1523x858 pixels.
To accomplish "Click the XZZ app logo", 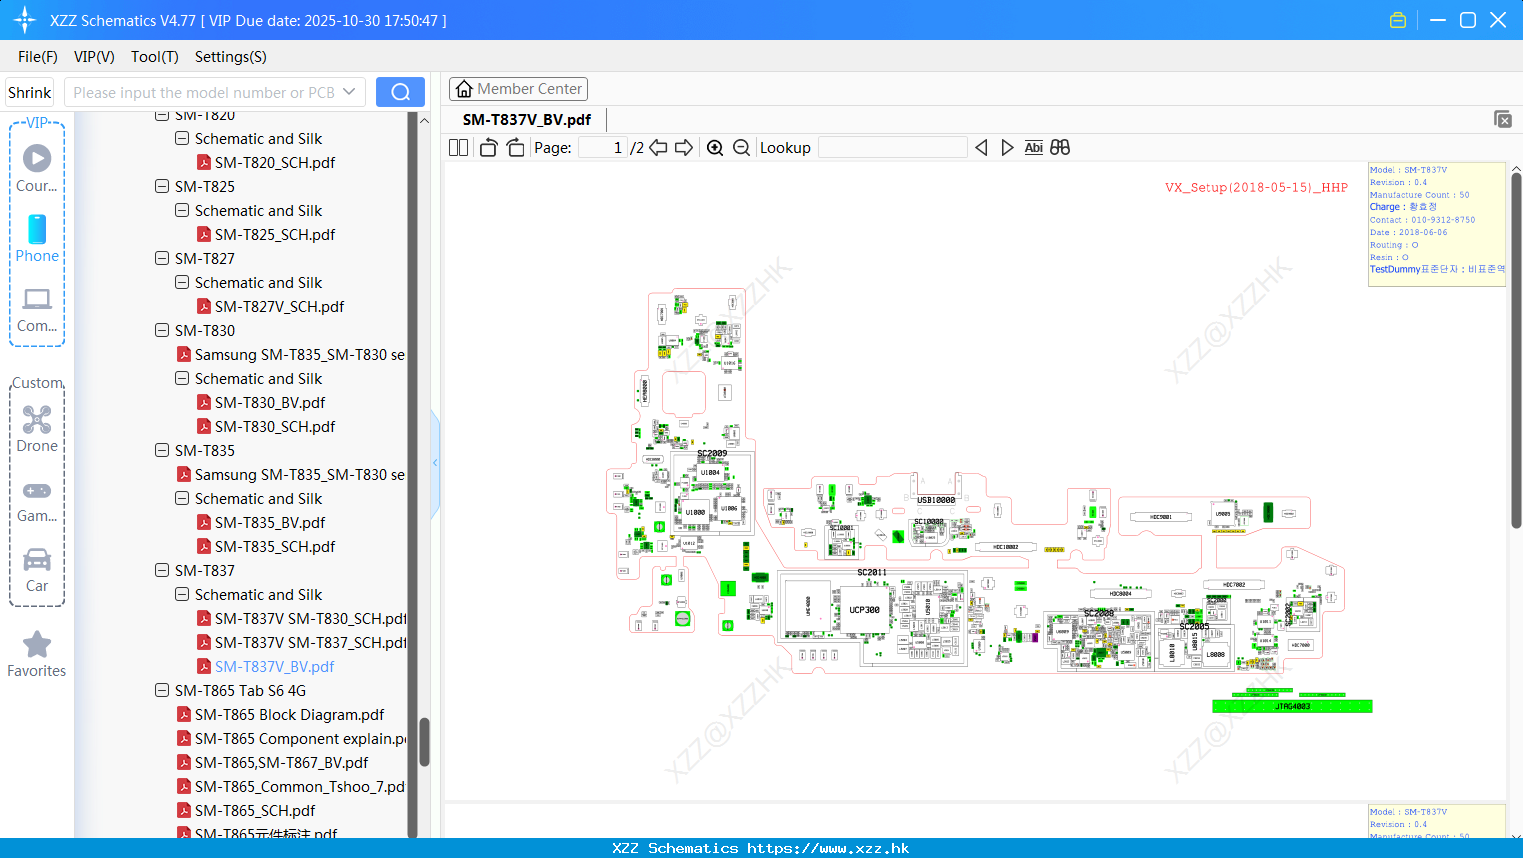I will [x=25, y=20].
